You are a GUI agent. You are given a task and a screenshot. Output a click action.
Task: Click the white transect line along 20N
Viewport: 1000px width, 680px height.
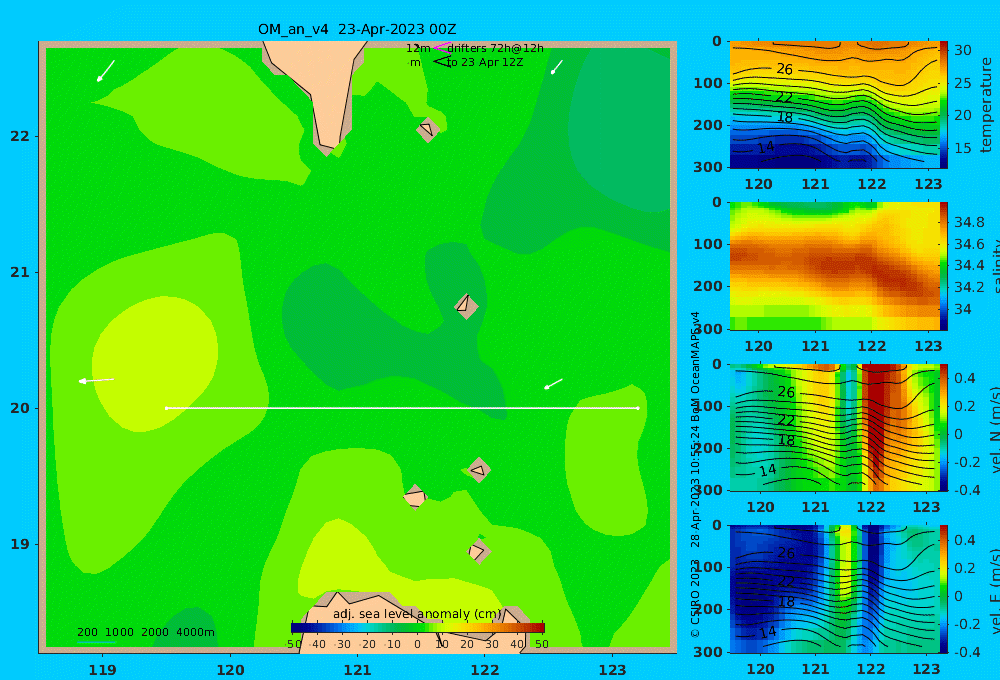click(x=402, y=408)
